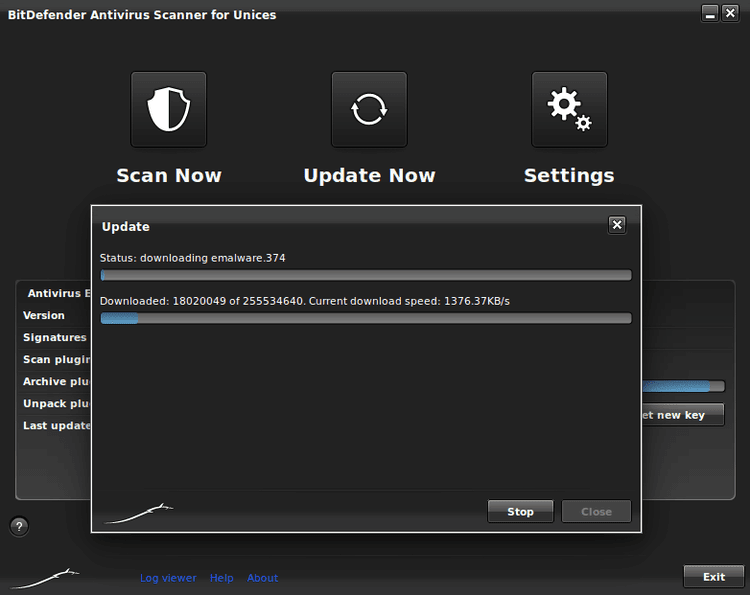750x595 pixels.
Task: Stop the update download
Action: tap(520, 511)
